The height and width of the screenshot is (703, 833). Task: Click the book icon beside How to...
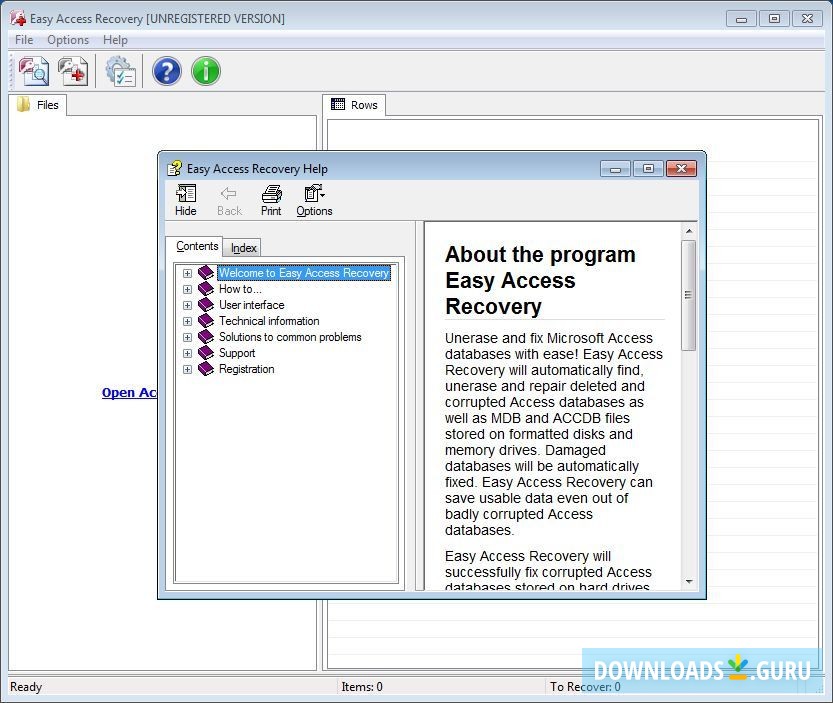(x=206, y=289)
